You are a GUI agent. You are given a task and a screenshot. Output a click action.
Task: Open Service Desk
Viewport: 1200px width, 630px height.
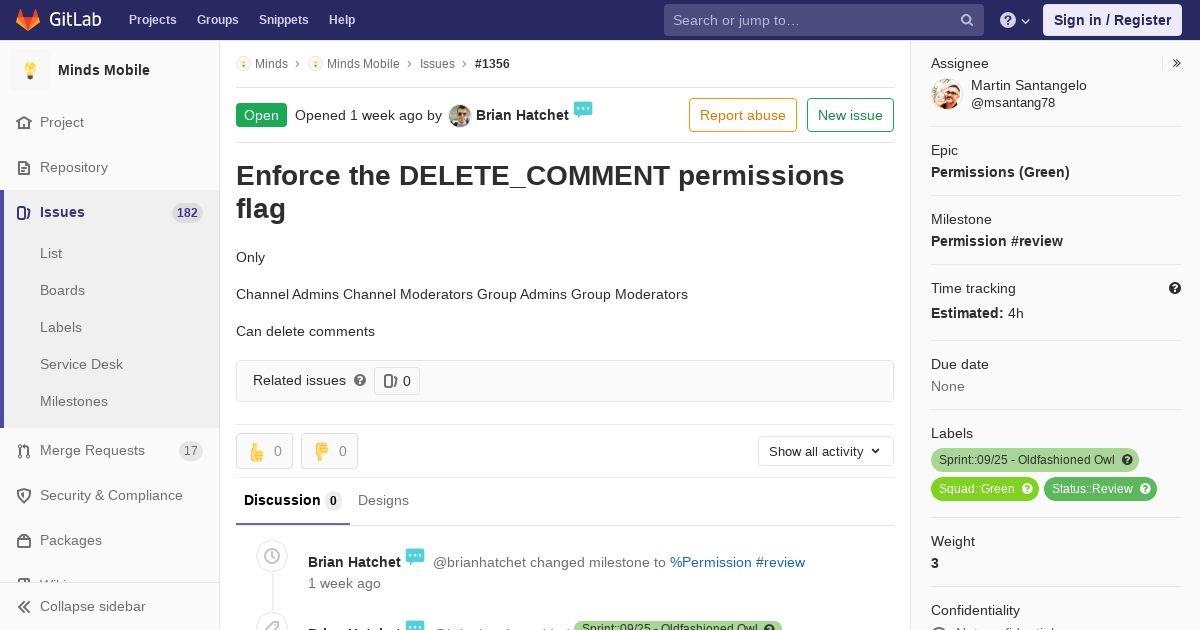[81, 364]
